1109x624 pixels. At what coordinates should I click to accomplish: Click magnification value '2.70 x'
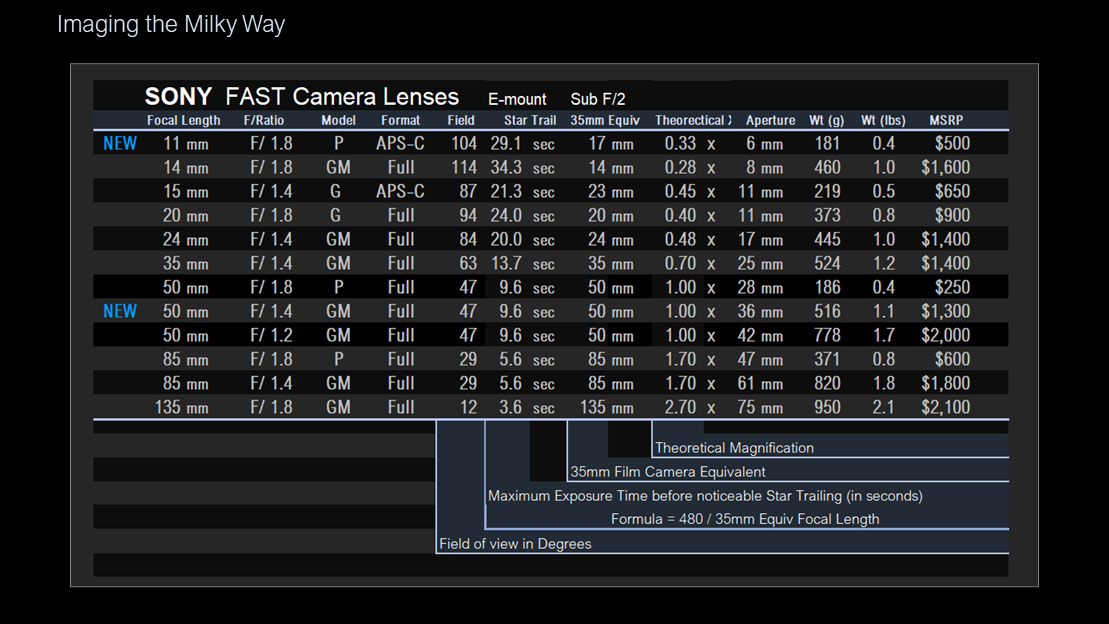[x=690, y=408]
